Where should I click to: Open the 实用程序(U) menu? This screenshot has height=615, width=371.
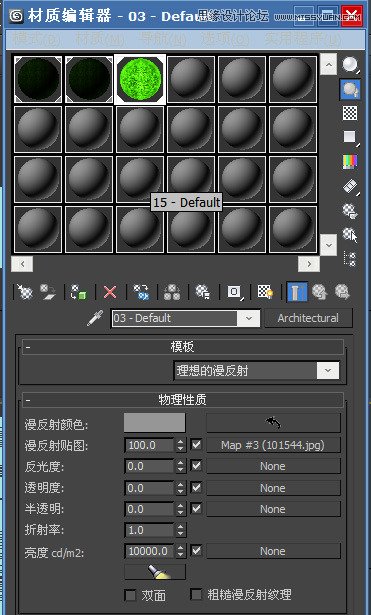click(x=302, y=39)
